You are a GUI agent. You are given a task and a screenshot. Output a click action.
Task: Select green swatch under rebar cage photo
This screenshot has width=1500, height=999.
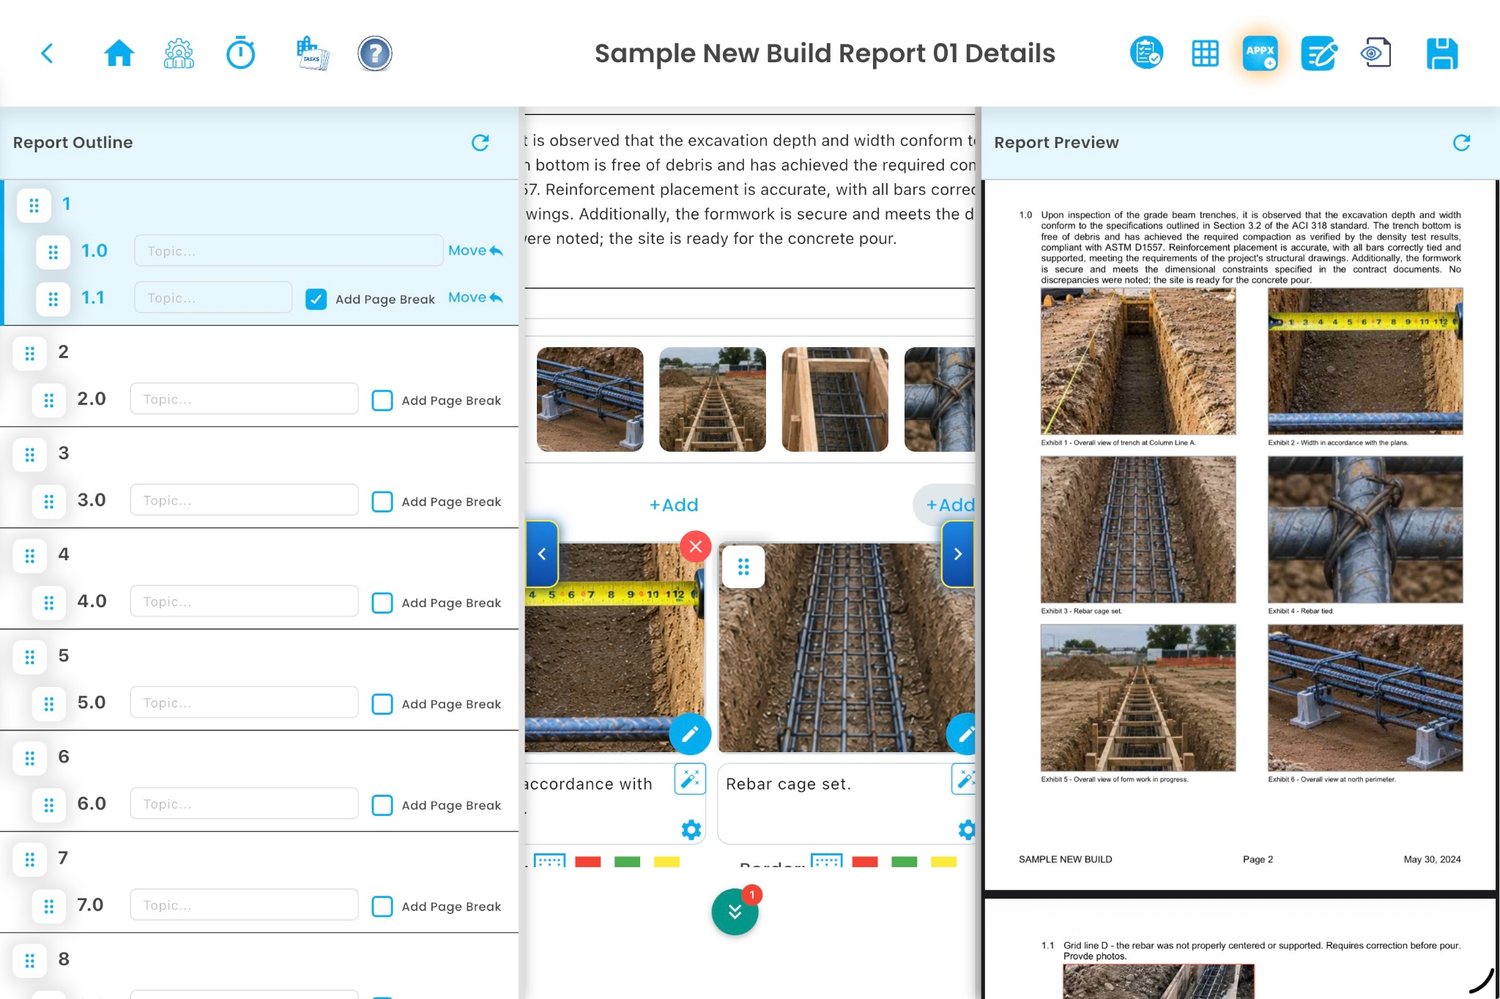click(904, 861)
